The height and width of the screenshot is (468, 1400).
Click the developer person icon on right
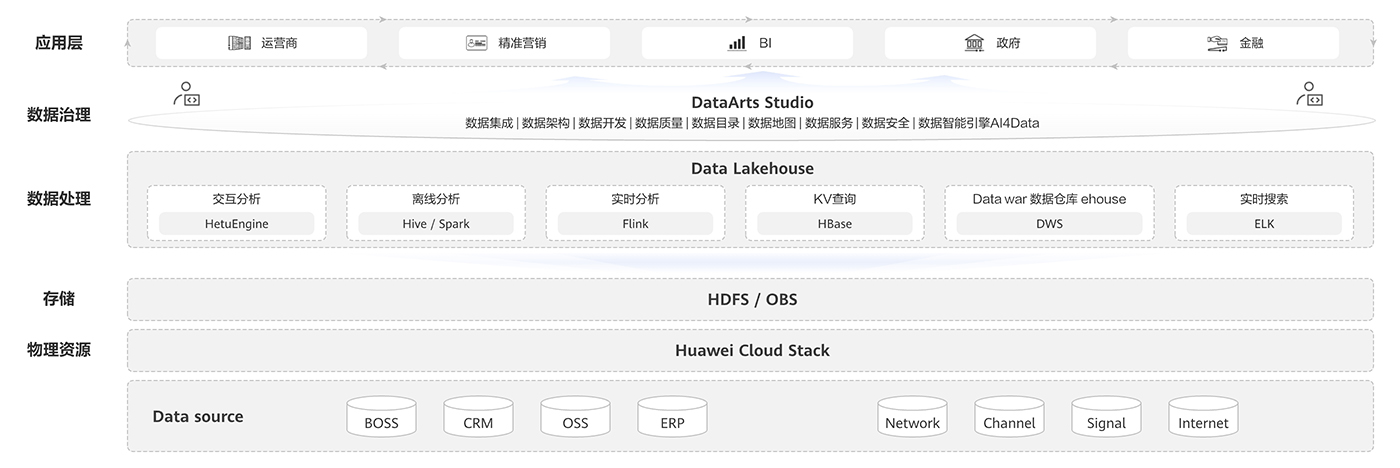[1309, 94]
